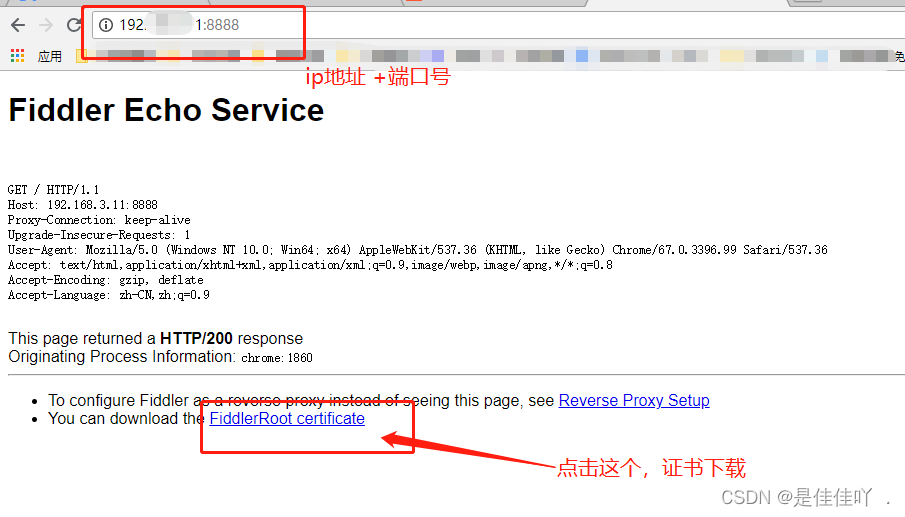The width and height of the screenshot is (905, 517).
Task: Click the Accept-Language: zh-CN line
Action: 109,295
